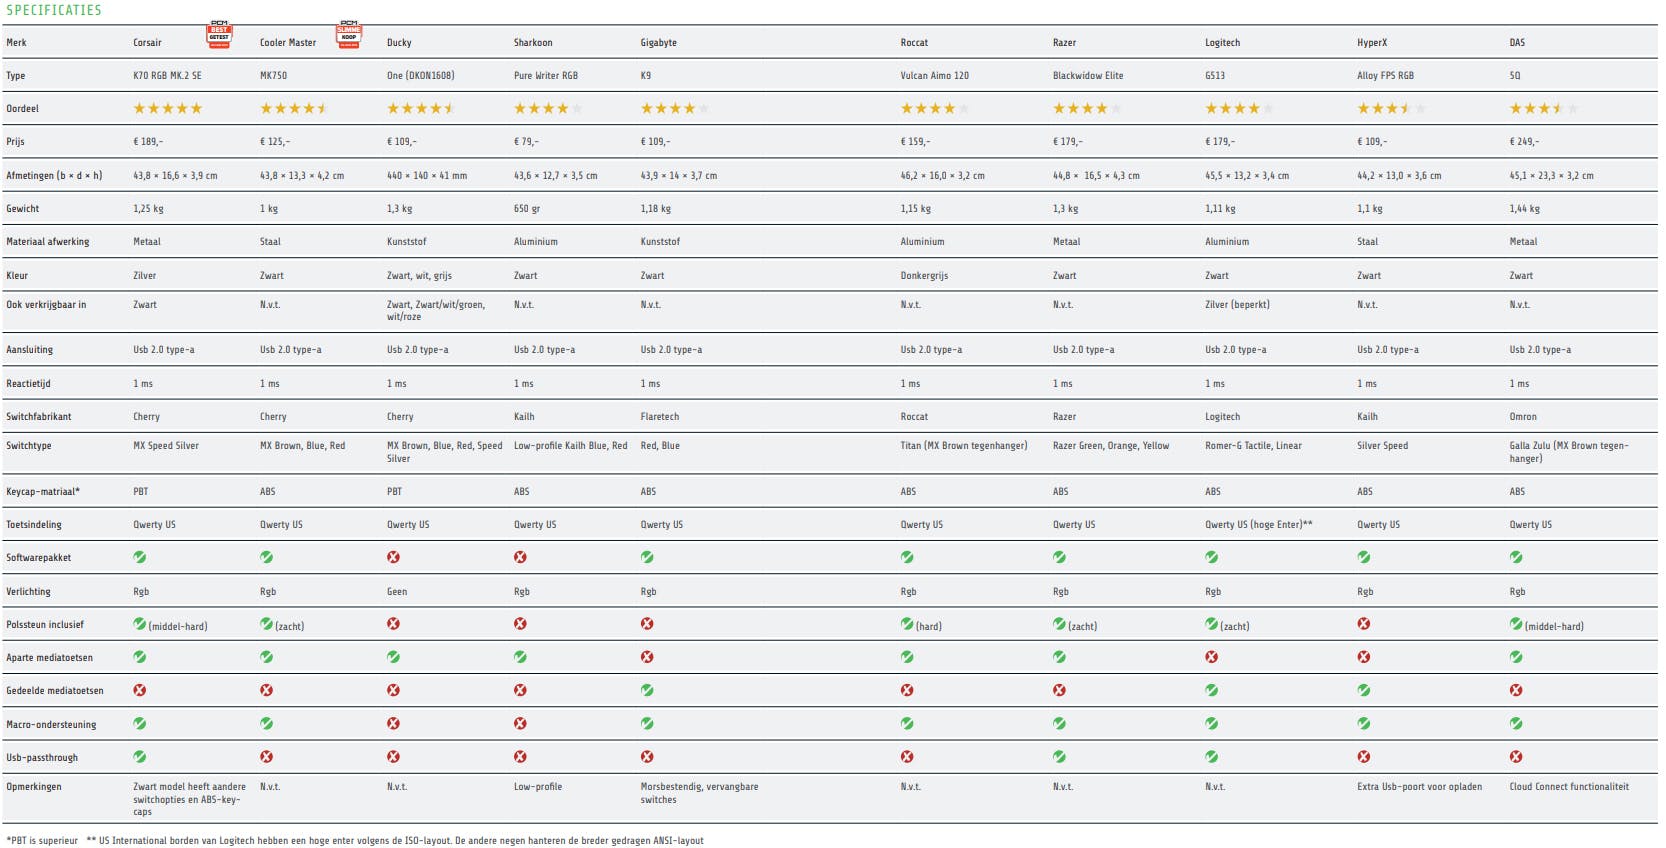Click Roccat's green check labeled "(hard)"
The height and width of the screenshot is (848, 1666).
(x=907, y=624)
